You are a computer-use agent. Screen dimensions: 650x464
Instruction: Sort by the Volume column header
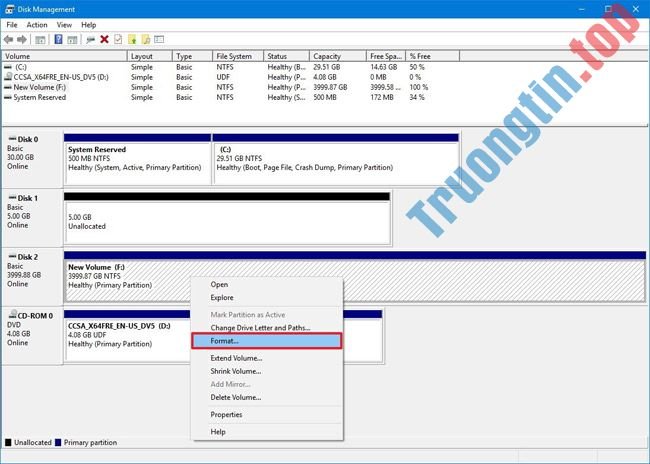coord(64,56)
